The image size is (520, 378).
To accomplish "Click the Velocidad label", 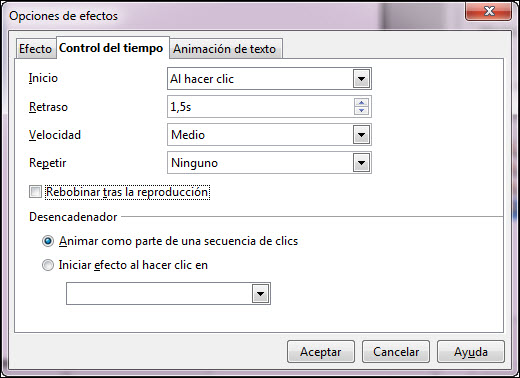I will [x=55, y=135].
